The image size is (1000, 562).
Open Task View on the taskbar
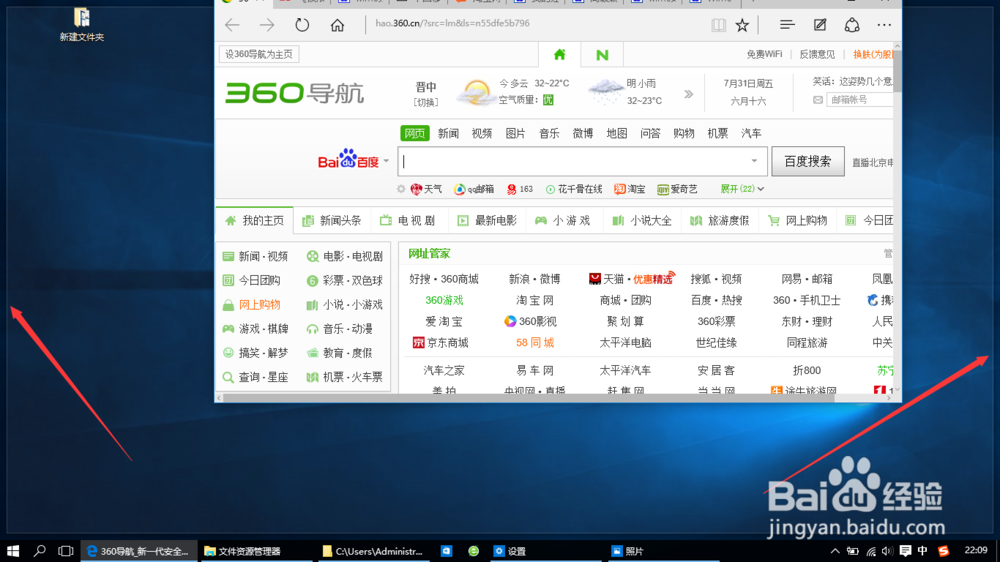[66, 551]
